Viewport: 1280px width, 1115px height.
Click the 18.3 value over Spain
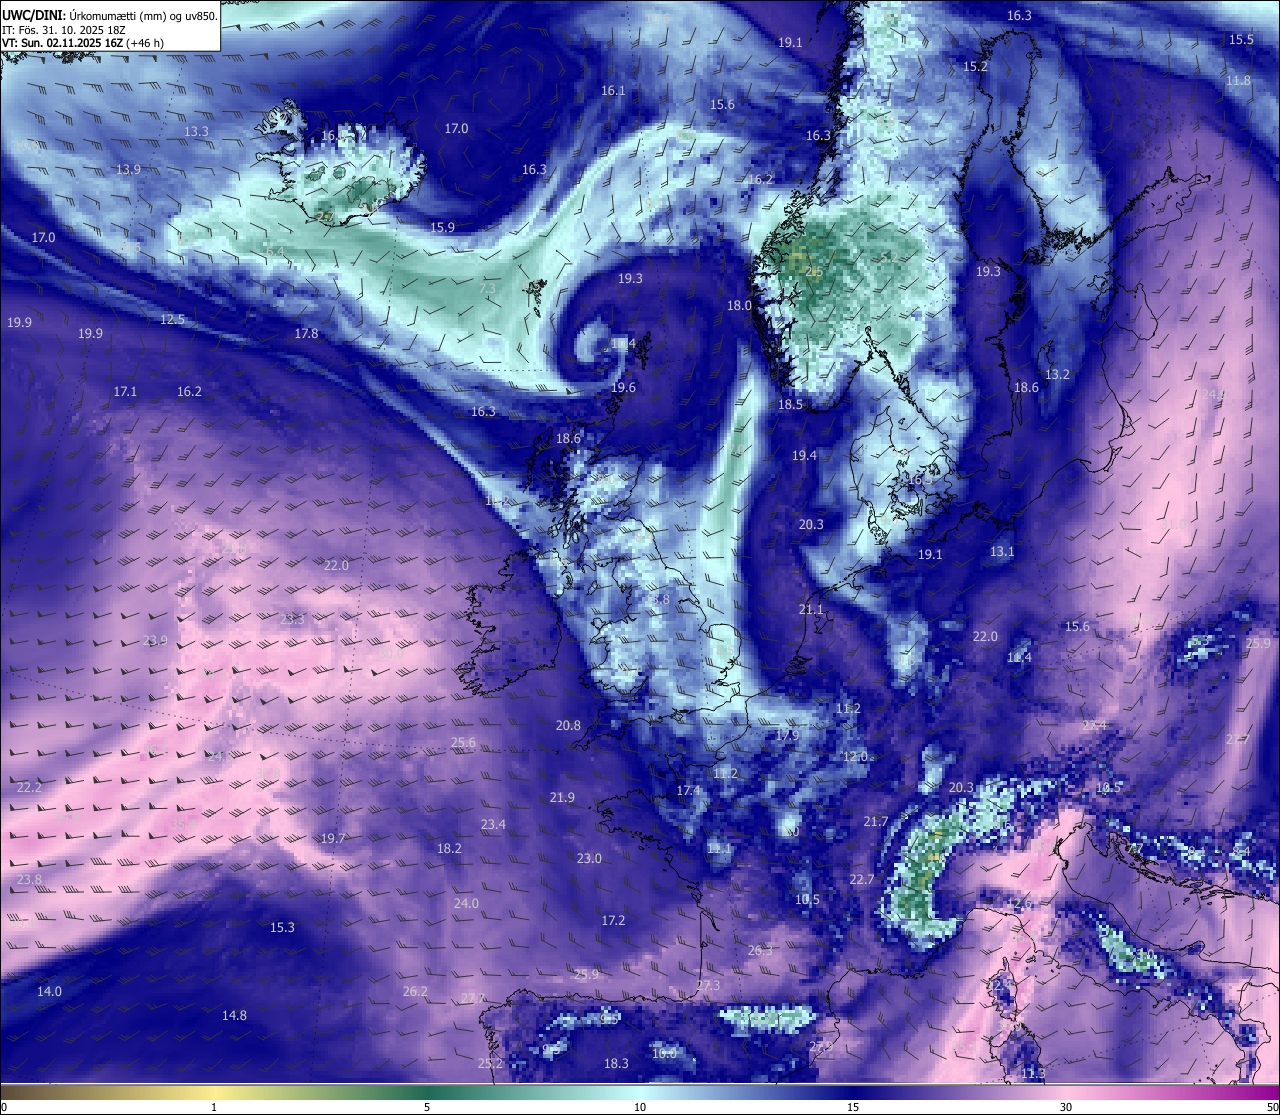(x=616, y=1063)
